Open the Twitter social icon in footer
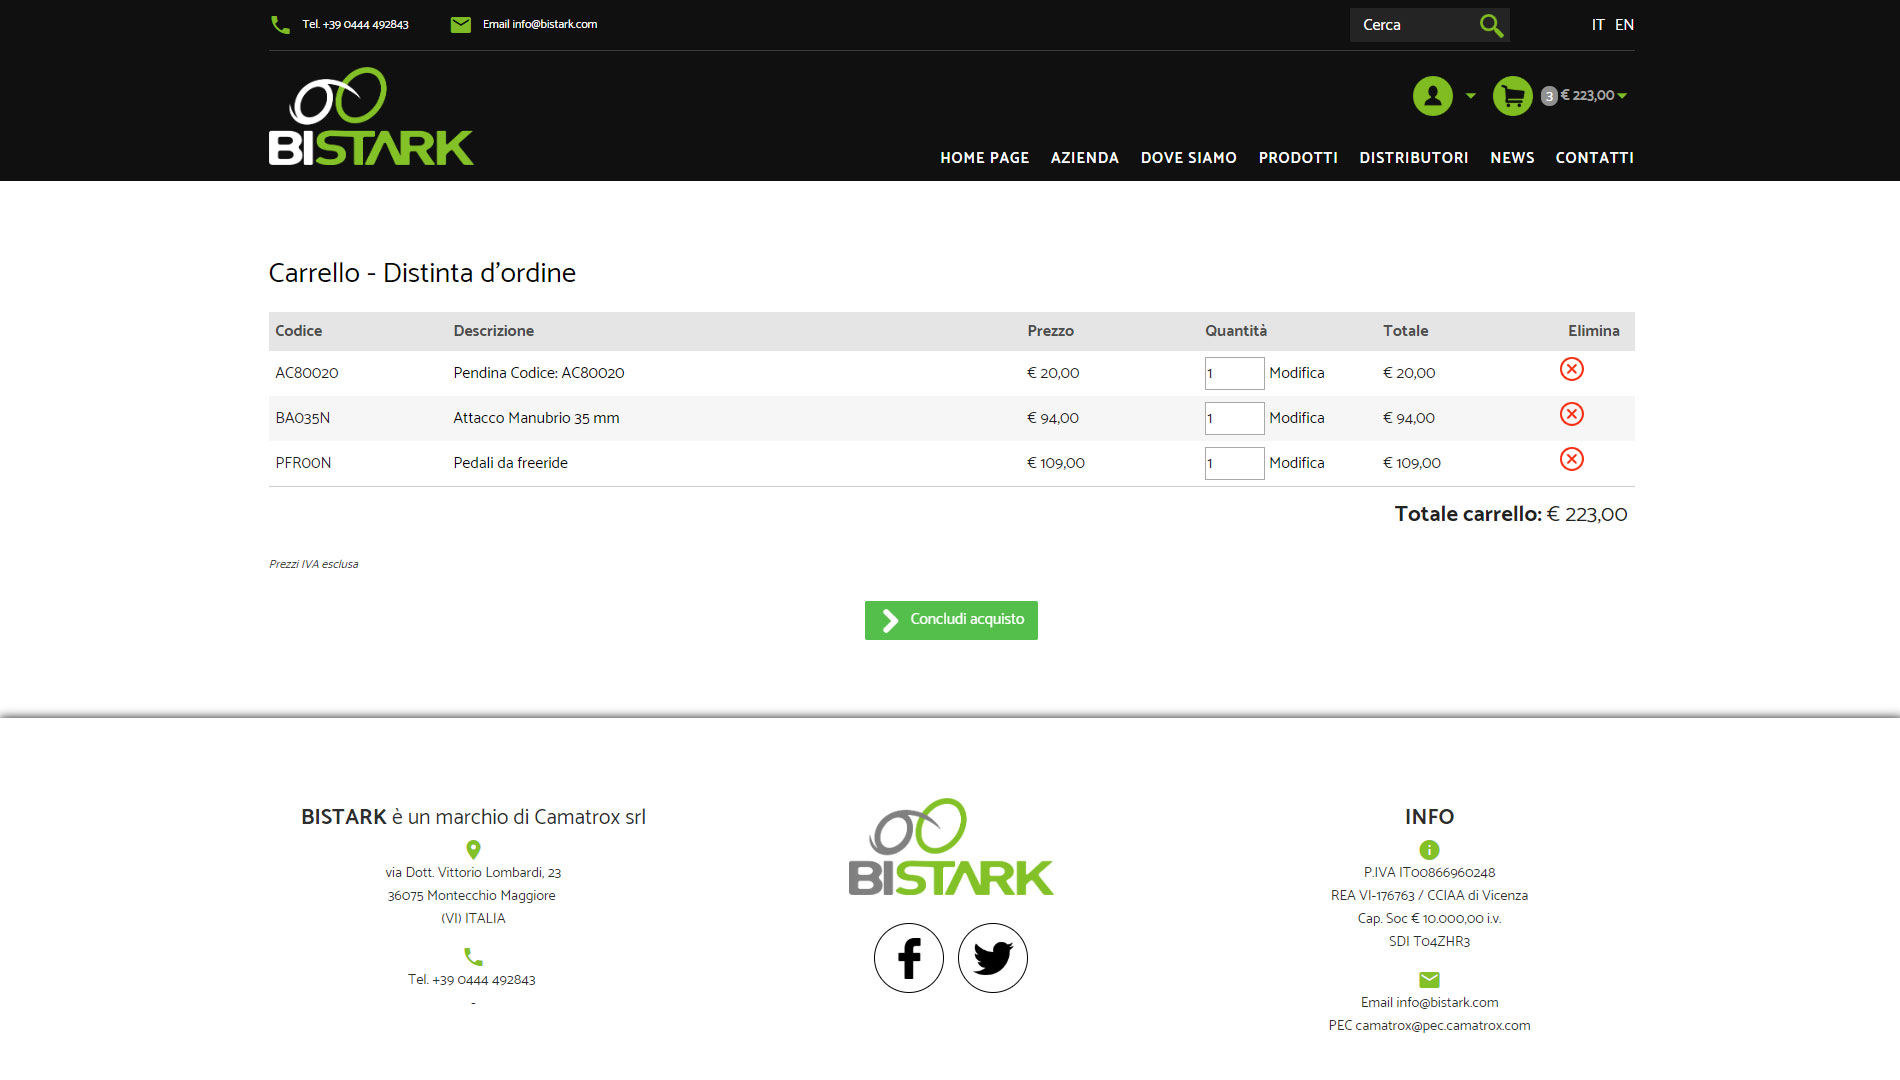Viewport: 1900px width, 1080px height. click(992, 958)
